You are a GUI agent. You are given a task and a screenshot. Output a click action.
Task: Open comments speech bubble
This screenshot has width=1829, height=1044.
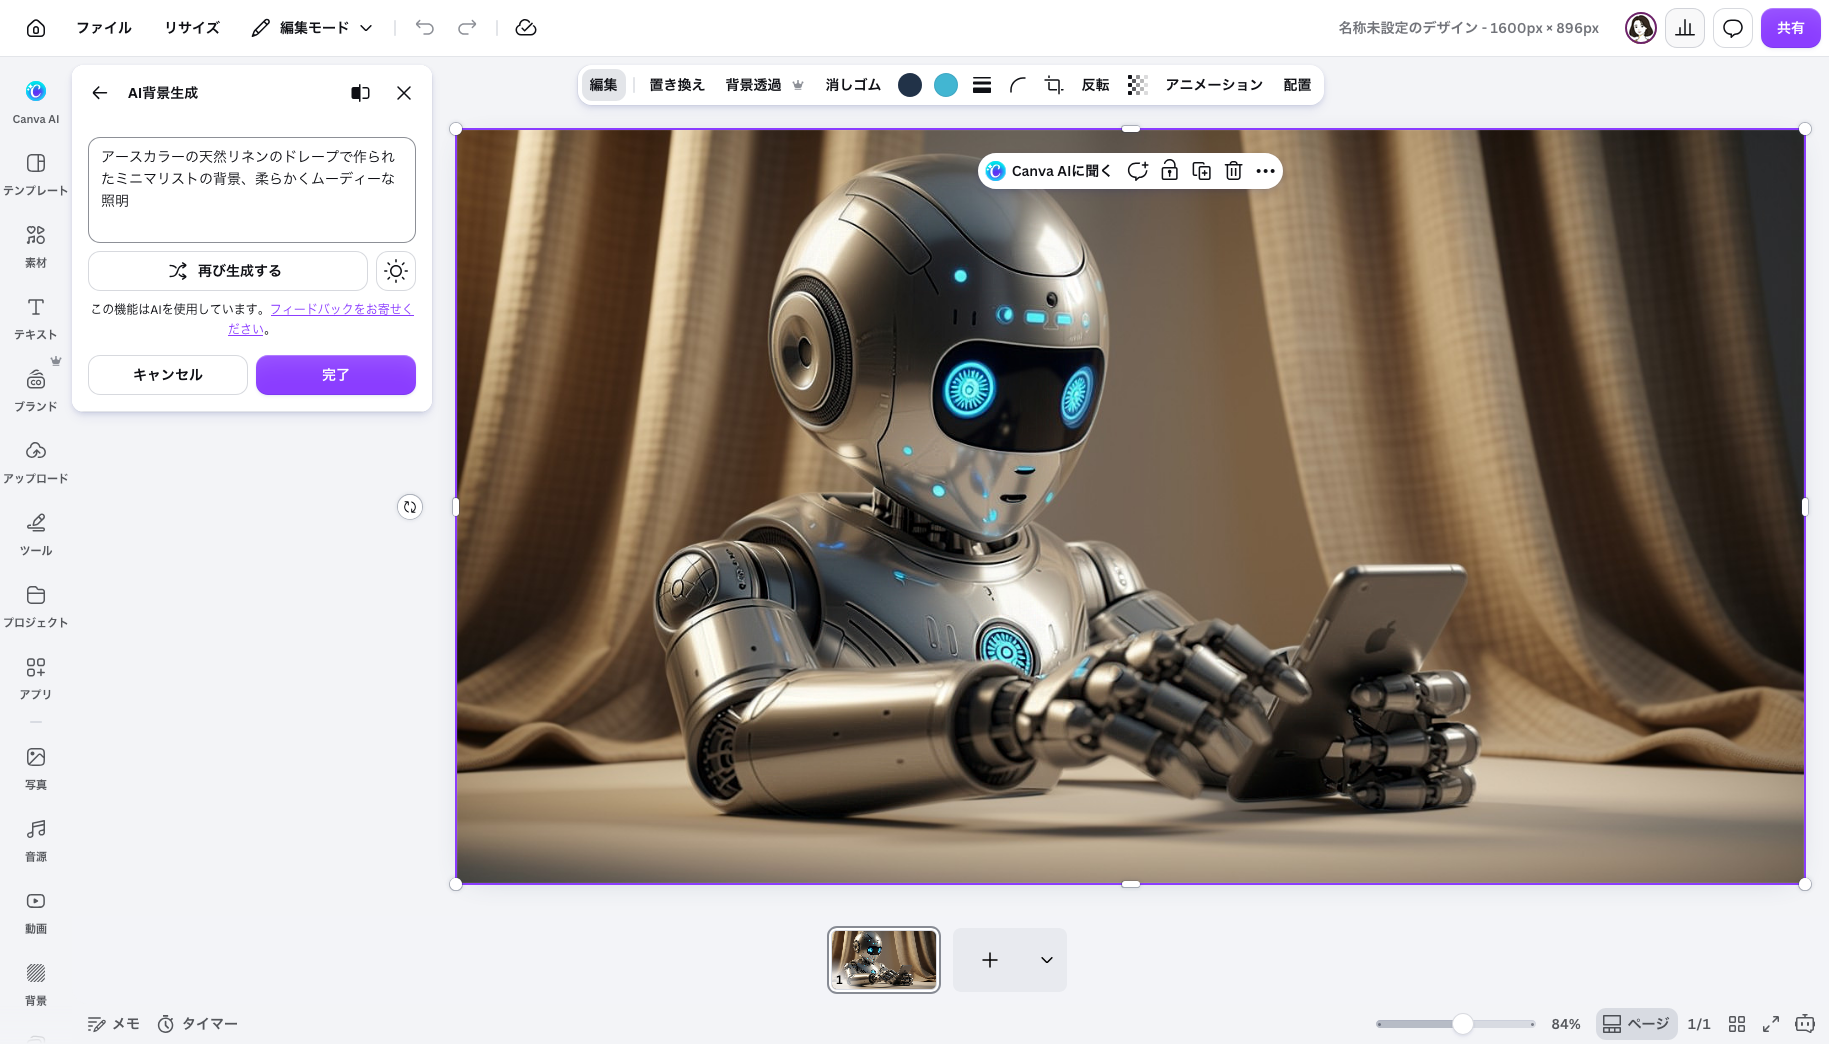point(1733,28)
